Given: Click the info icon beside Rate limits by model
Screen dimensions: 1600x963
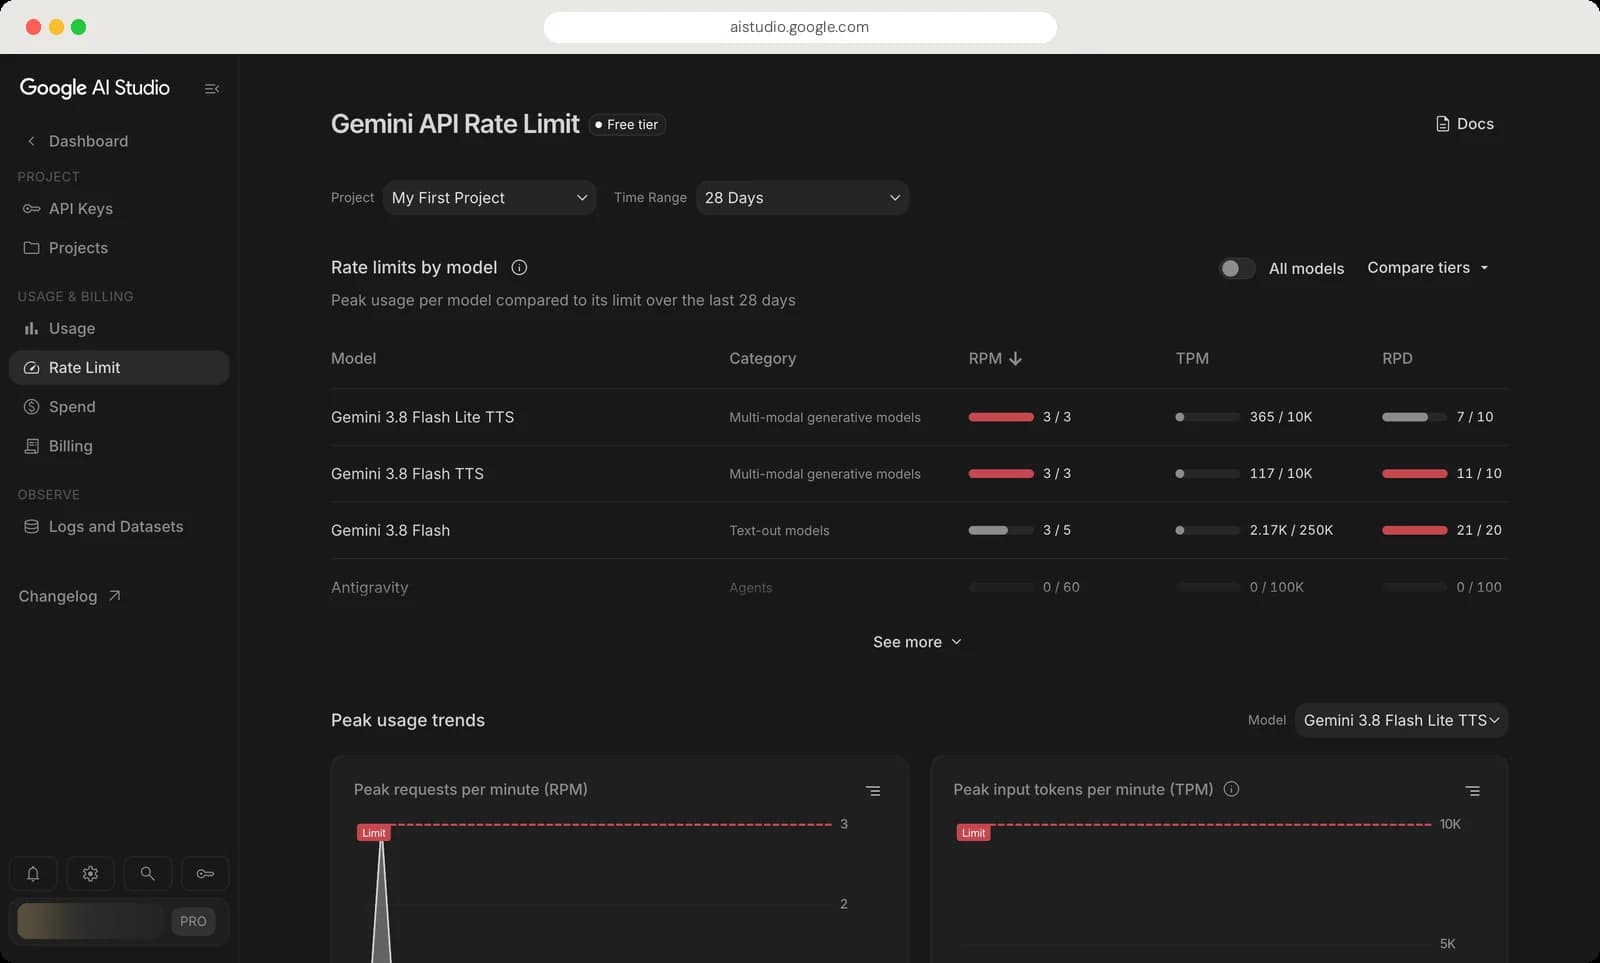Looking at the screenshot, I should pos(519,268).
